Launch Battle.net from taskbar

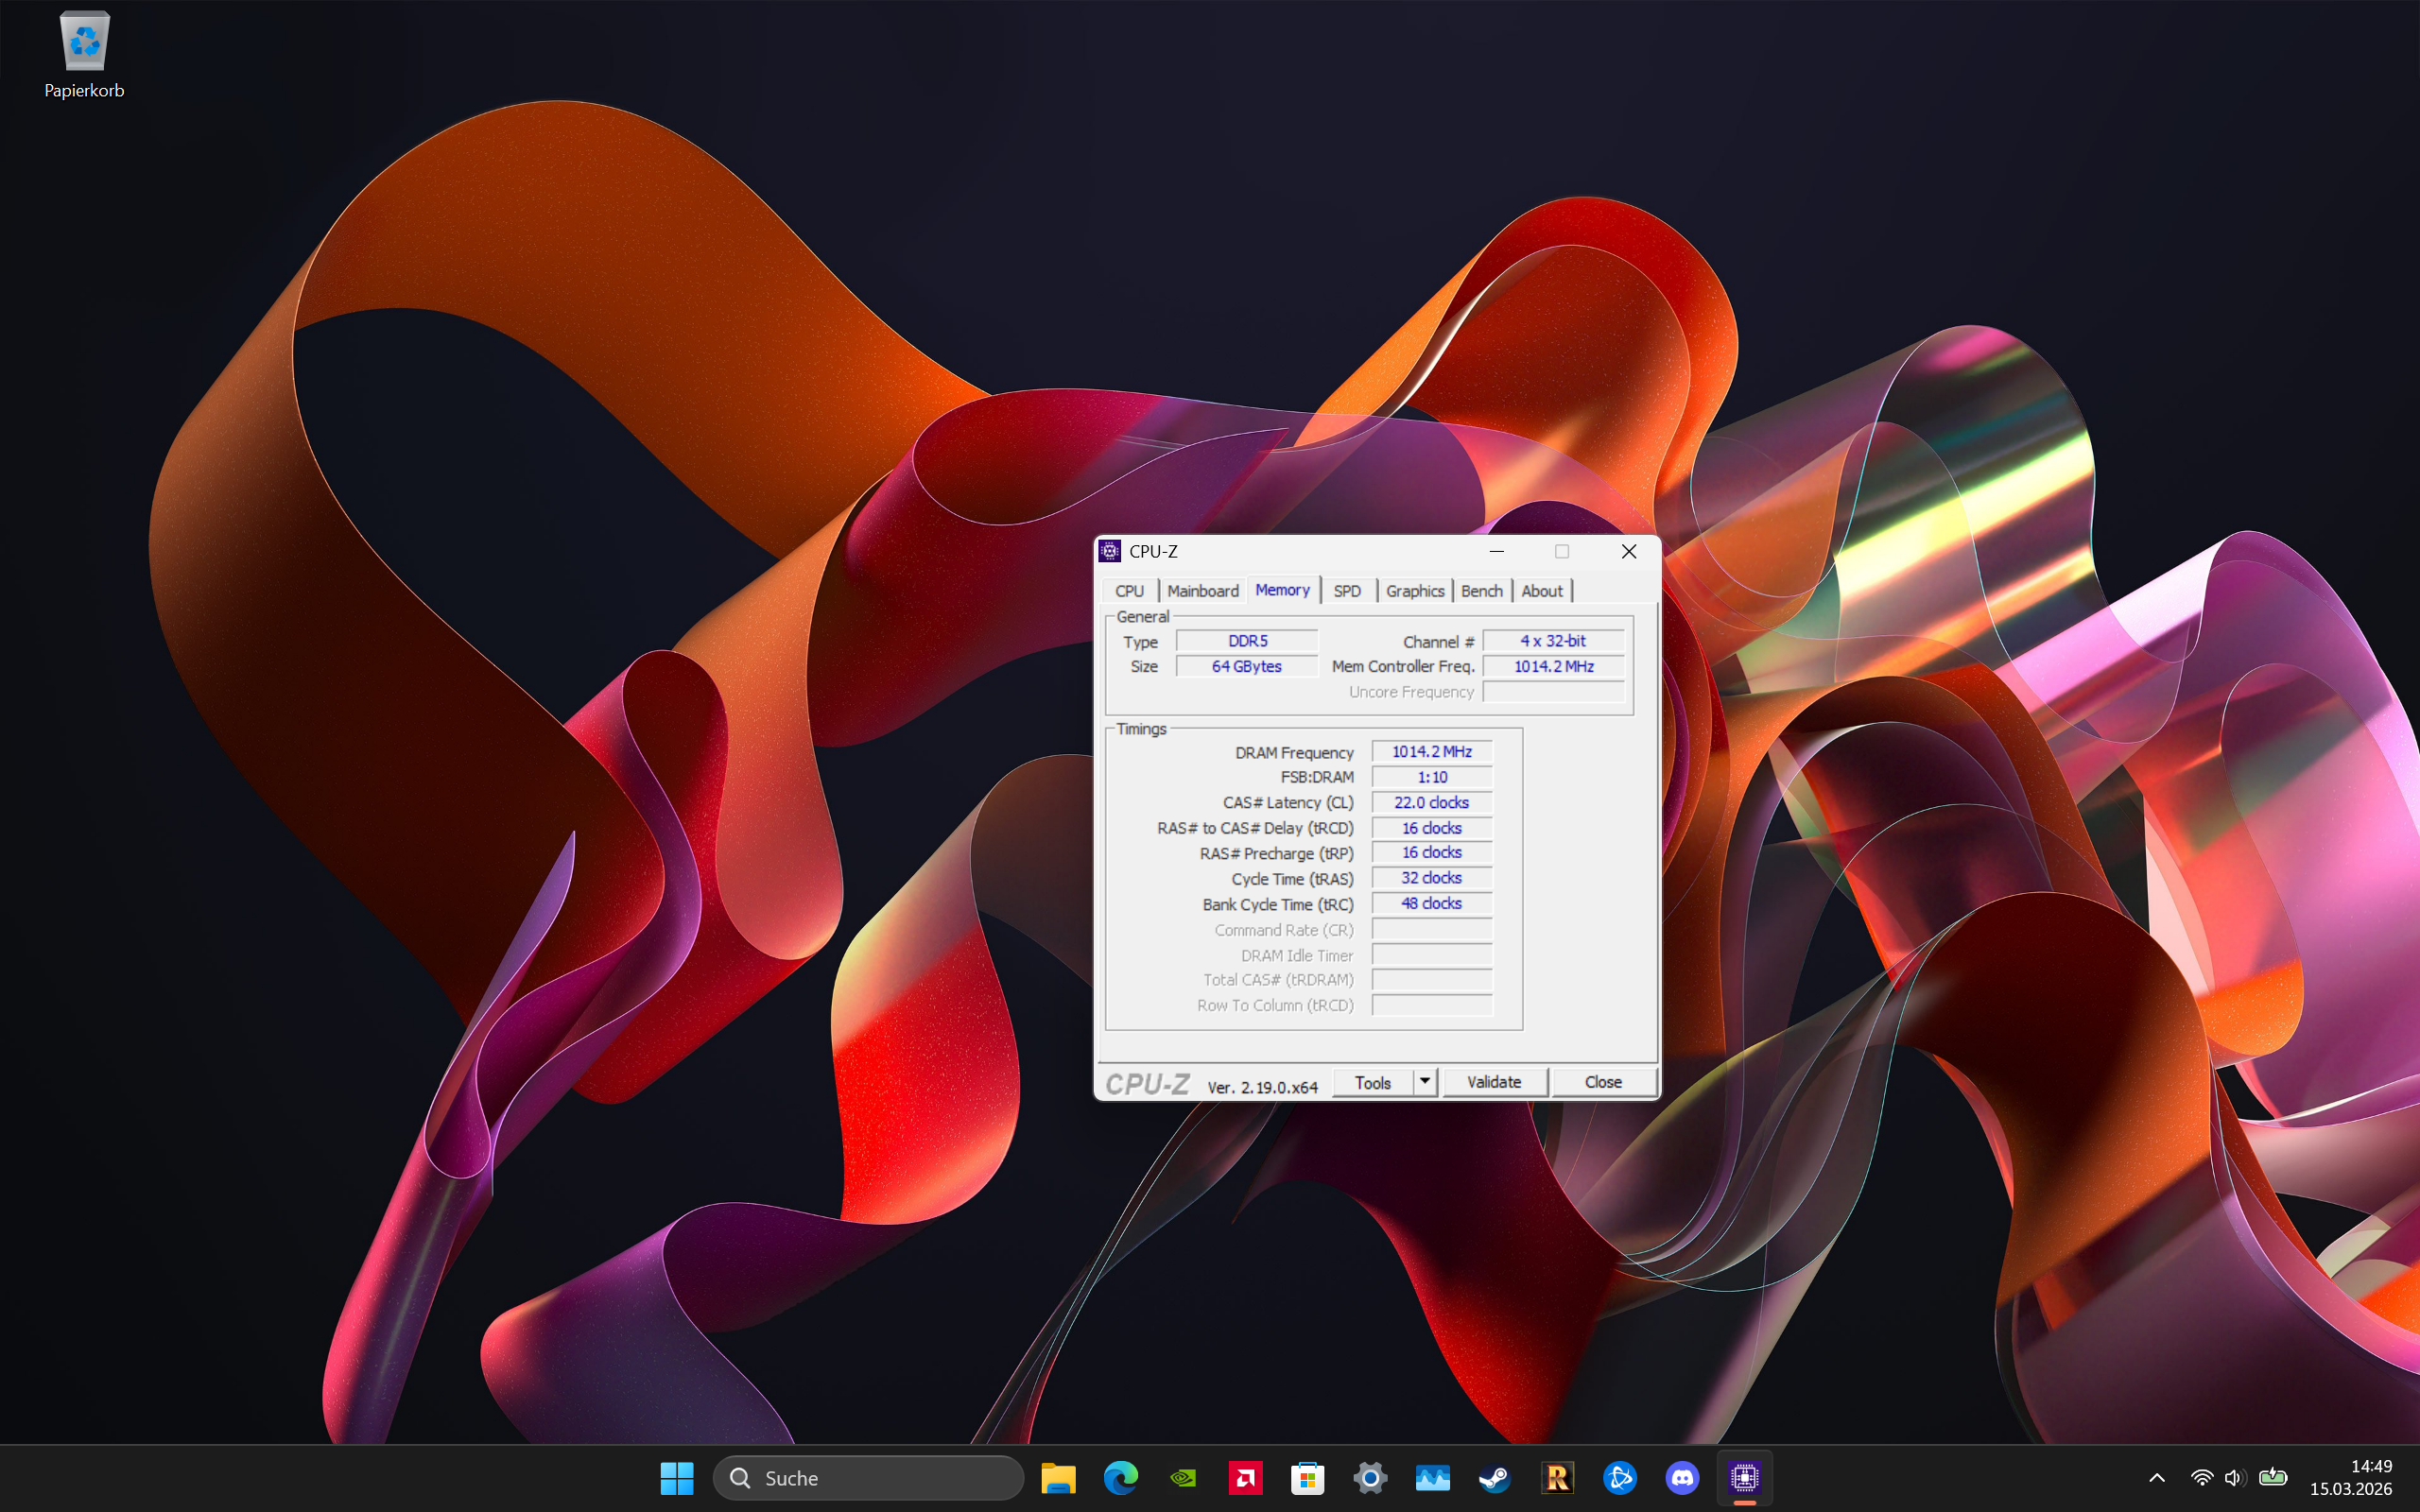[x=1619, y=1478]
